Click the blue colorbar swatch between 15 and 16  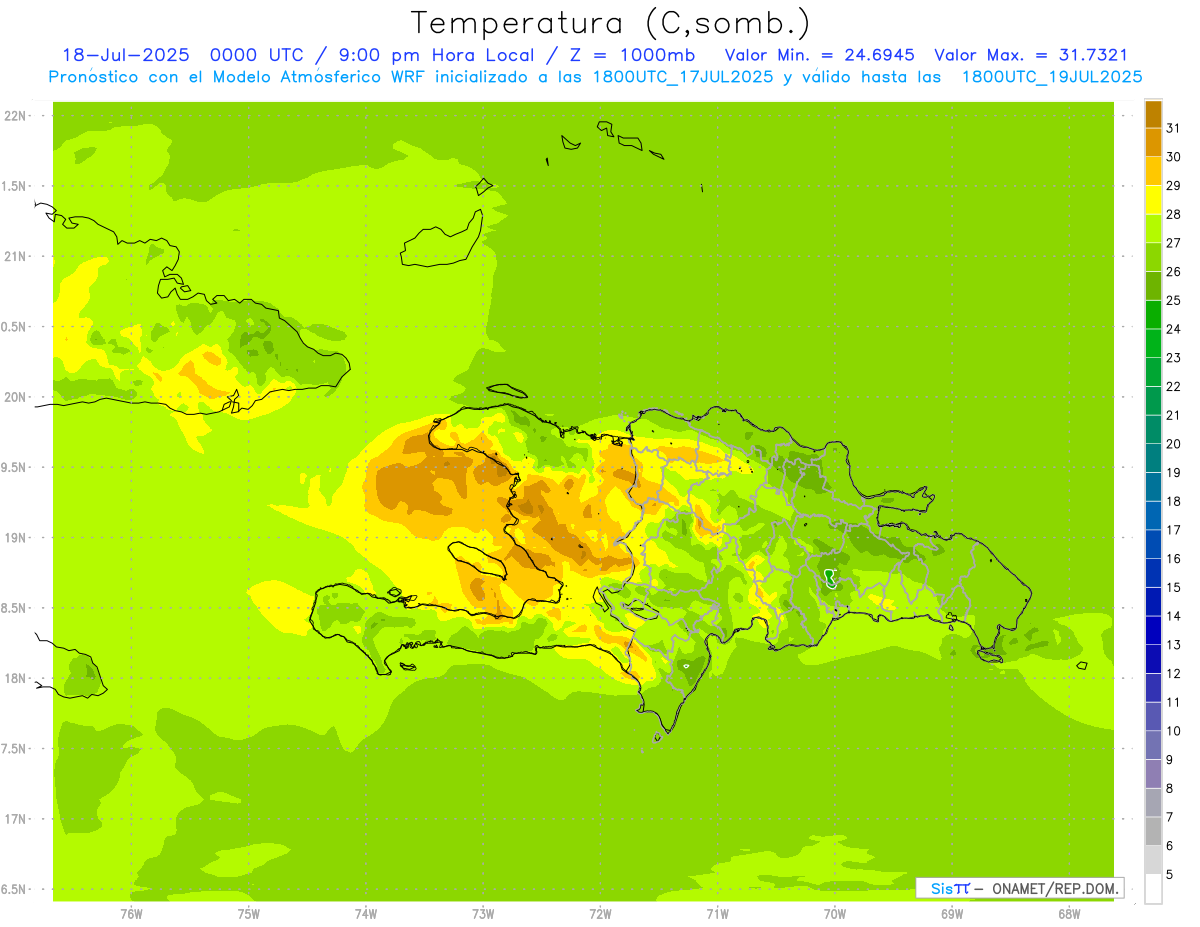click(x=1153, y=573)
